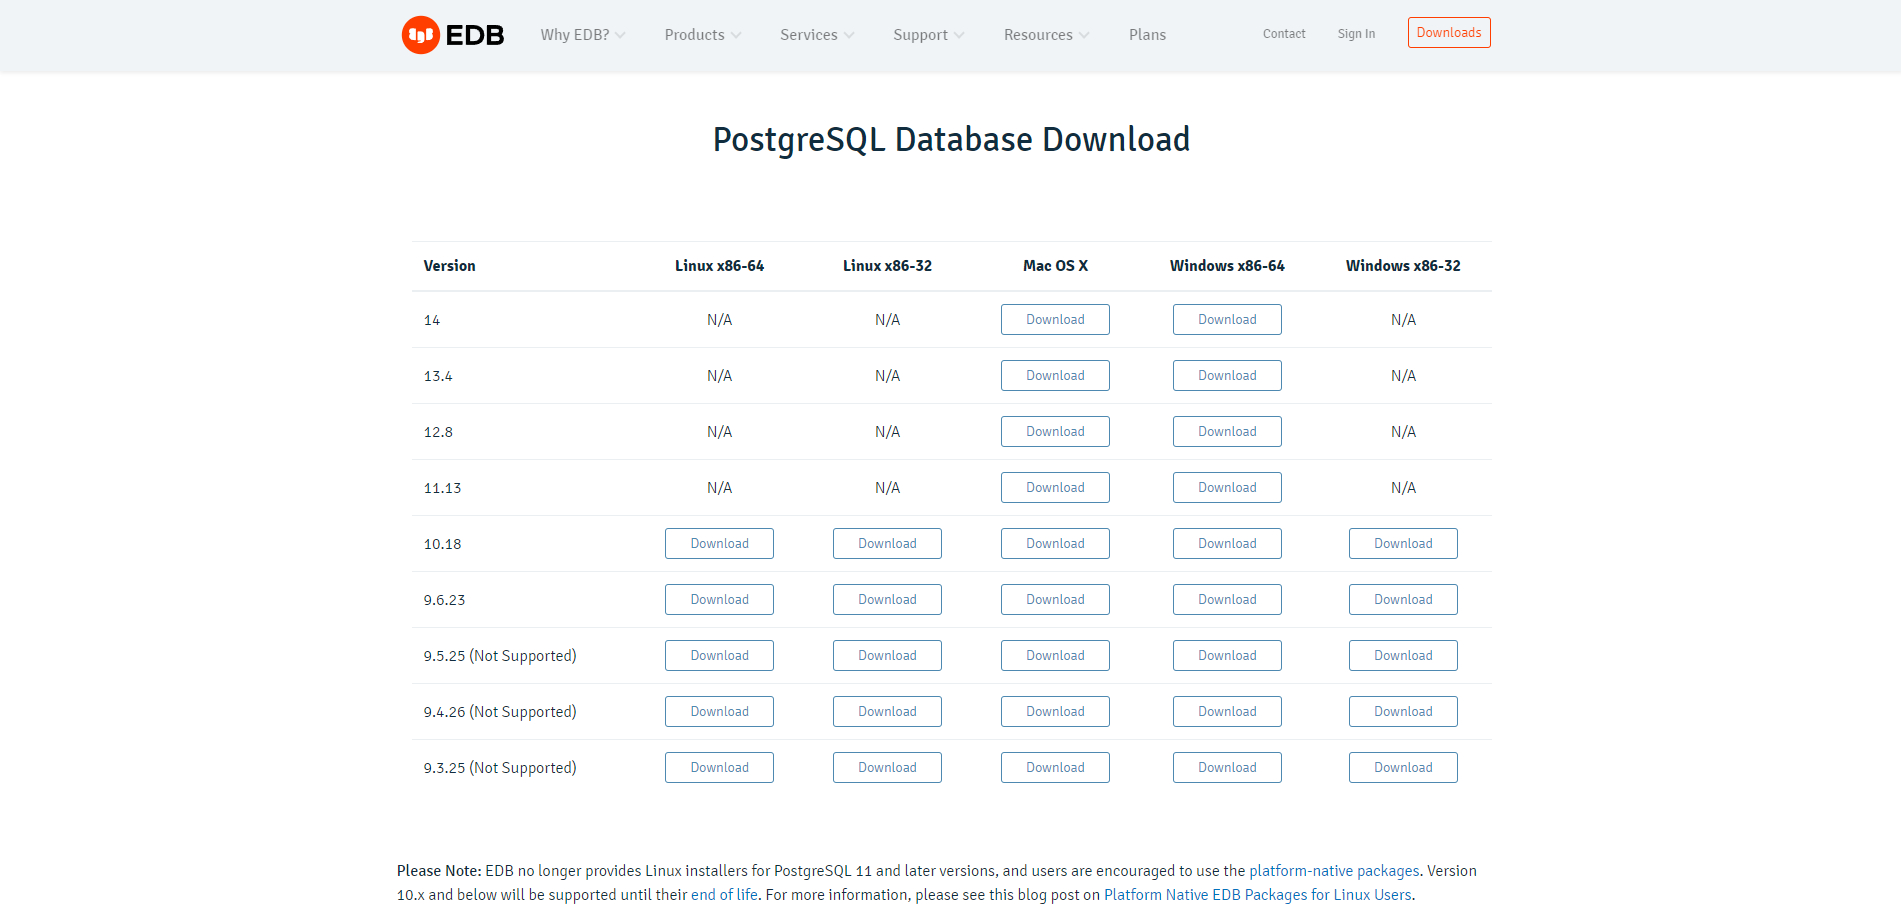Screen dimensions: 1901x911
Task: Download version 9.3.25 for Windows x86-32
Action: coord(1403,768)
